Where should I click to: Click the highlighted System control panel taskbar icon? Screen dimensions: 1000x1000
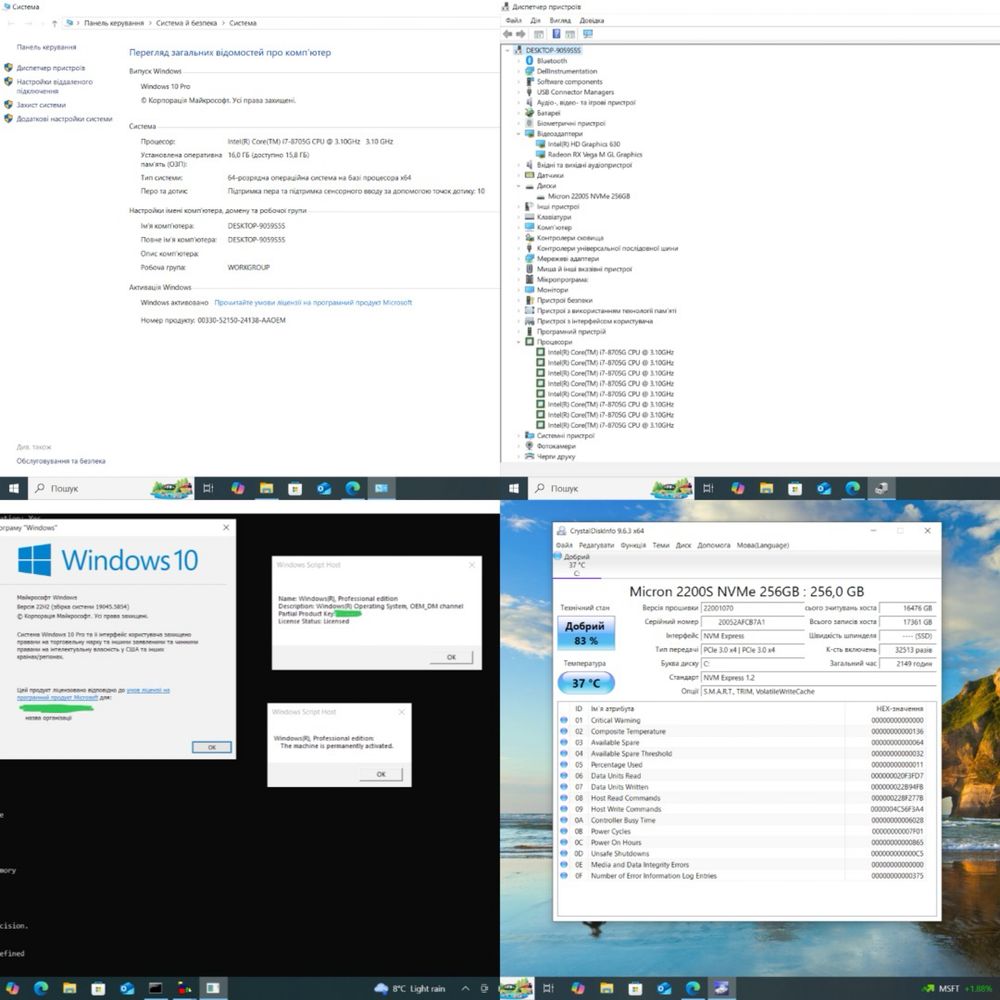[381, 489]
